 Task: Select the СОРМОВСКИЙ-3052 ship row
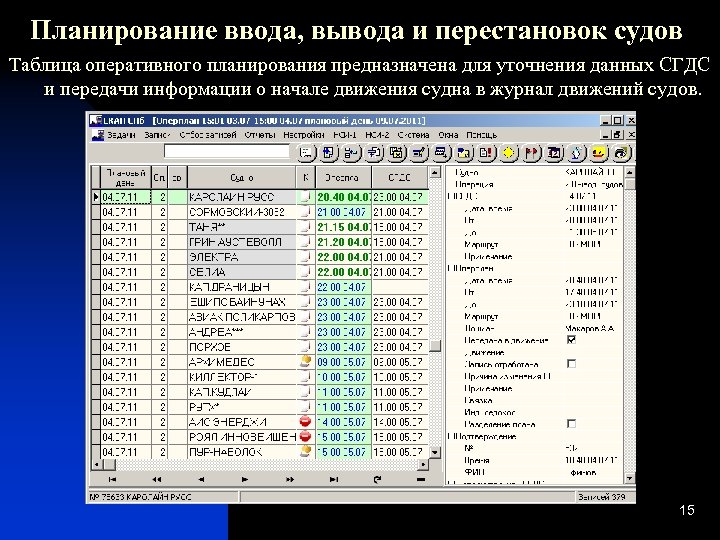(260, 212)
